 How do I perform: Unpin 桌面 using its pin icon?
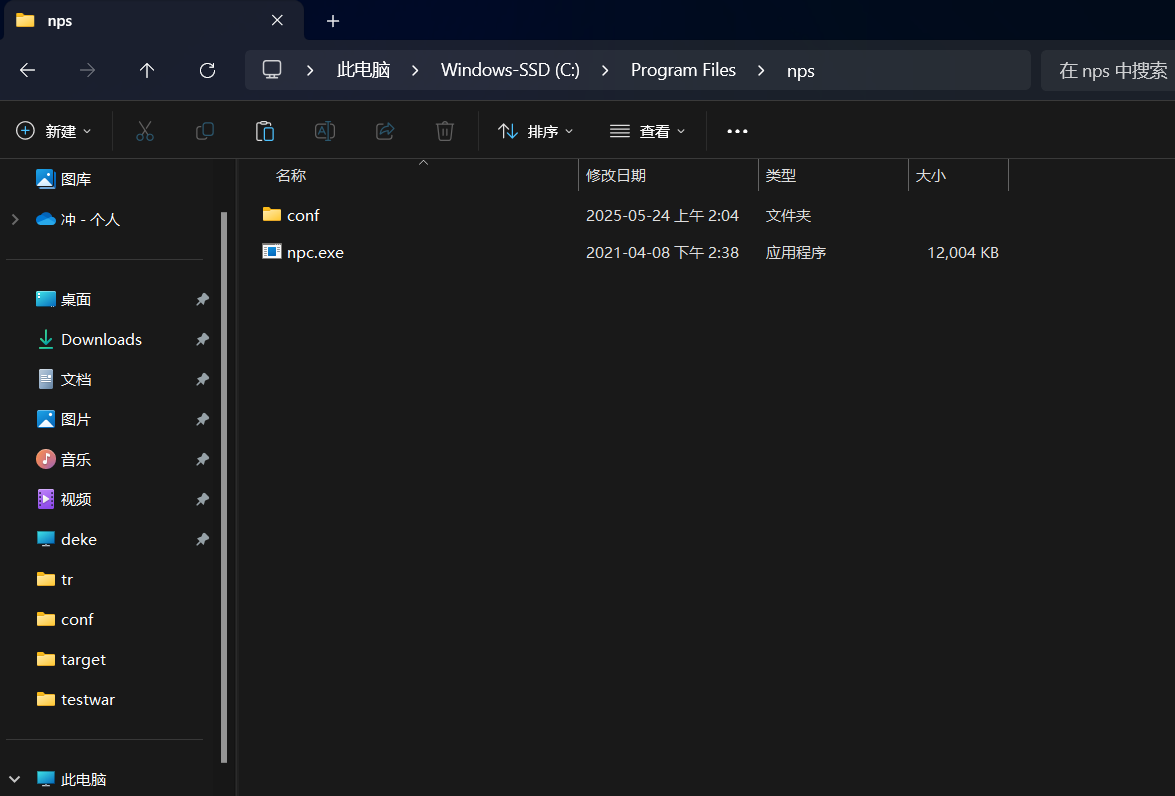click(x=202, y=299)
